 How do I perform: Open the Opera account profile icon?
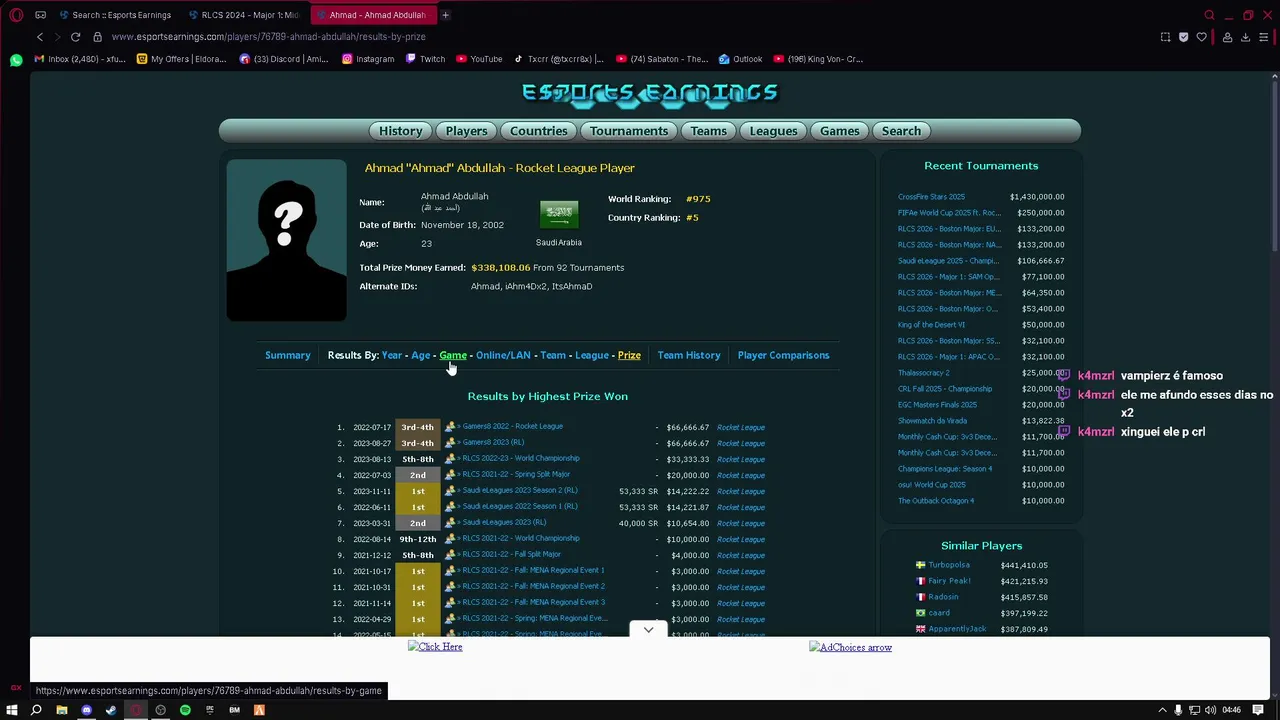[x=1227, y=37]
